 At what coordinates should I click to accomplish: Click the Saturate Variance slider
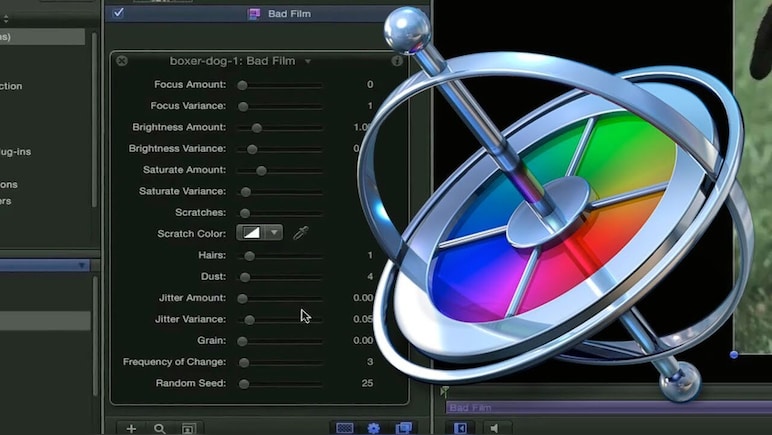[280, 192]
